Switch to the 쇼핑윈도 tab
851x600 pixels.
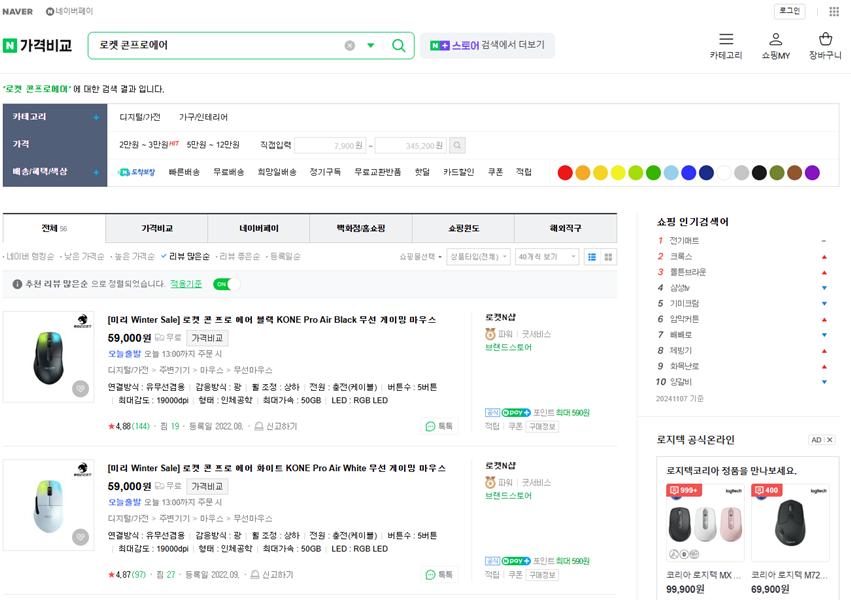[x=463, y=228]
